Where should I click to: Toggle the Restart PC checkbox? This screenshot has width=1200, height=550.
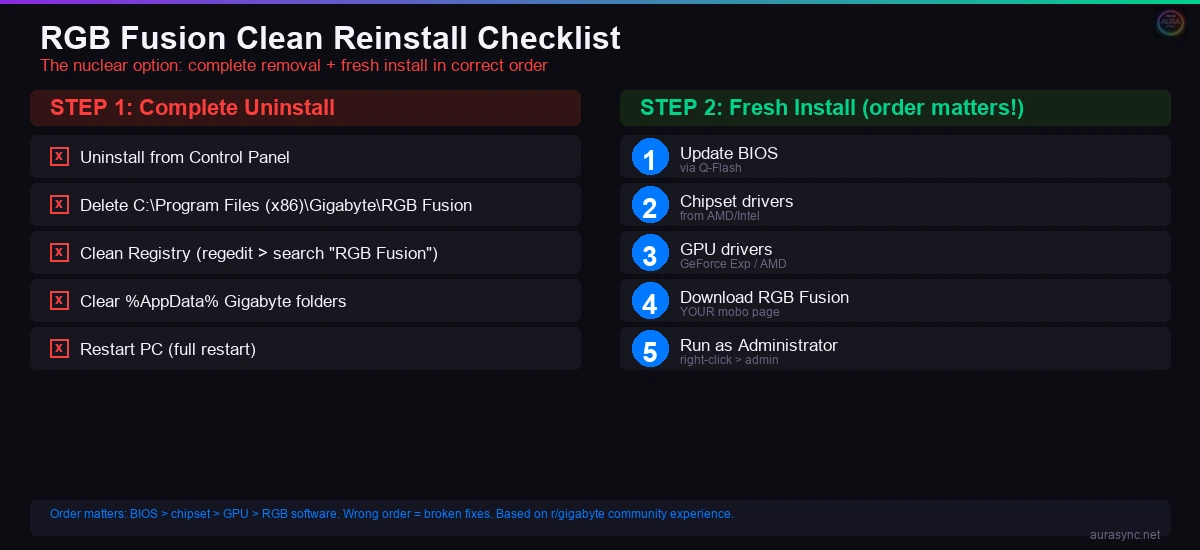click(60, 349)
